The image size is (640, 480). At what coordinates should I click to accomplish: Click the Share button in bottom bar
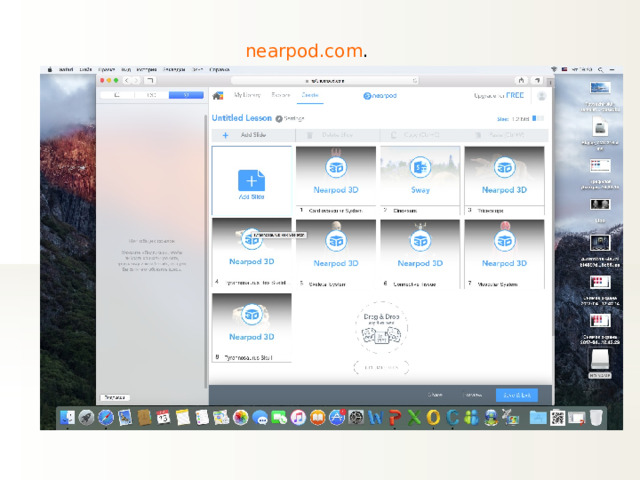click(435, 395)
